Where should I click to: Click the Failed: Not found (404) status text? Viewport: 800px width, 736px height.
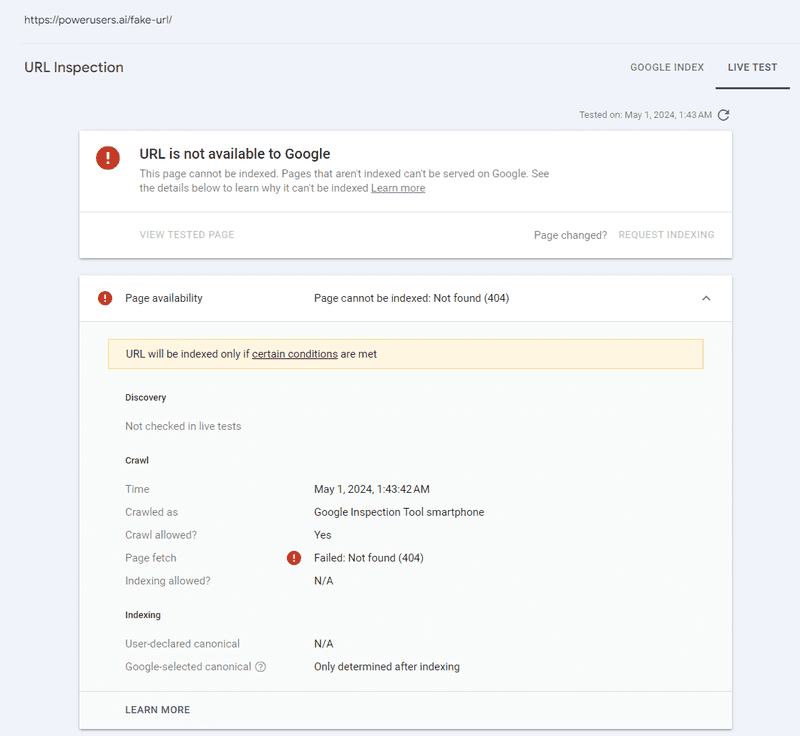[368, 558]
